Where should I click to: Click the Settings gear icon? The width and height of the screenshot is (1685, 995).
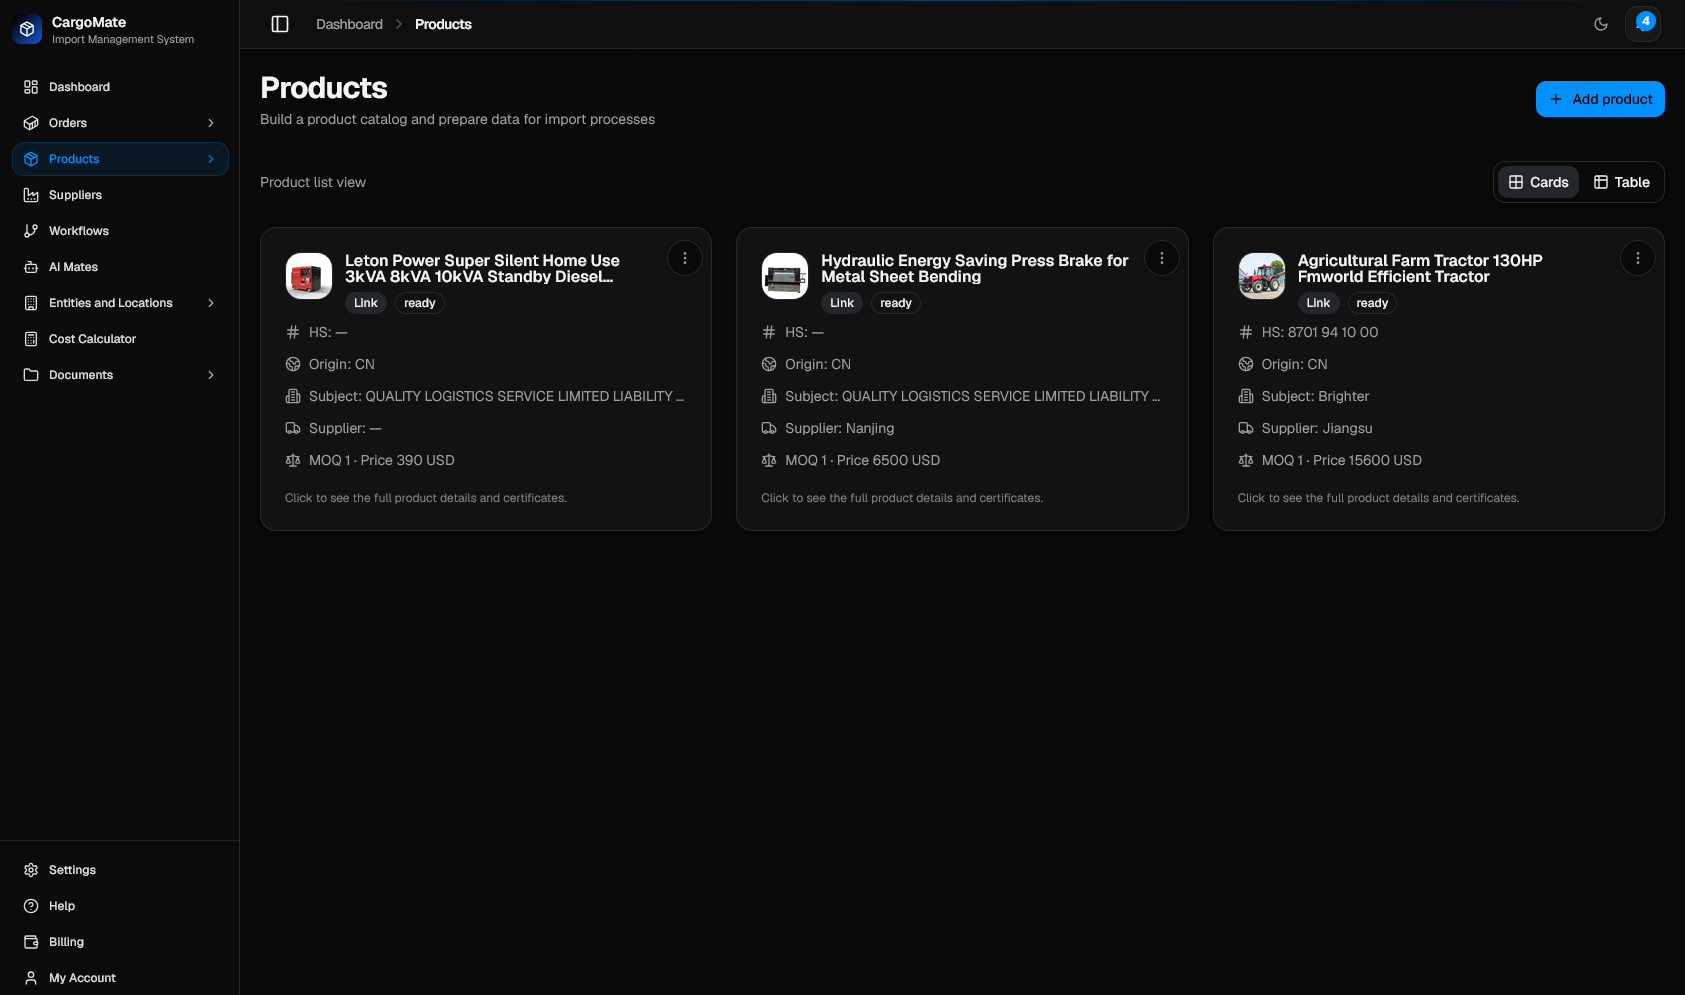31,870
